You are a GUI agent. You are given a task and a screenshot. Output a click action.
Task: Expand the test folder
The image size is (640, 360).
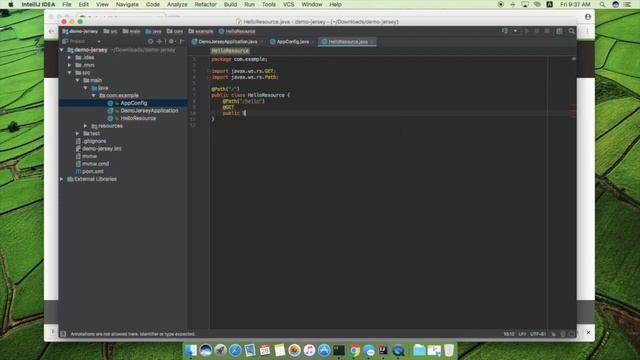coord(78,133)
